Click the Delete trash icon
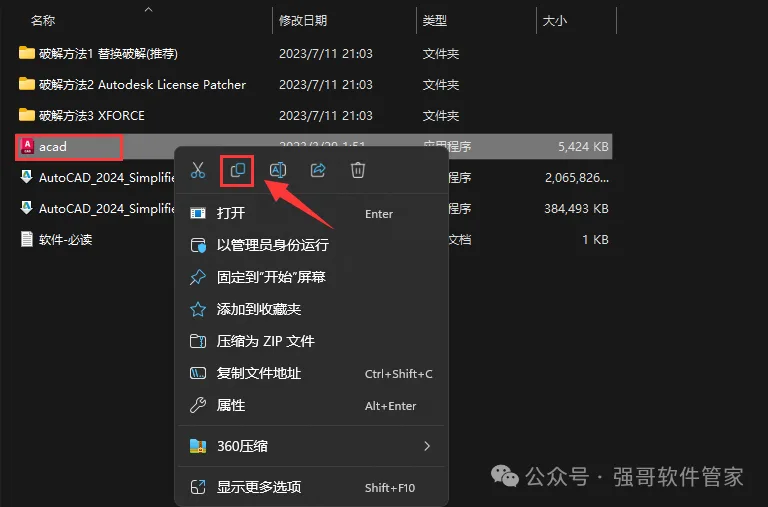 [358, 170]
